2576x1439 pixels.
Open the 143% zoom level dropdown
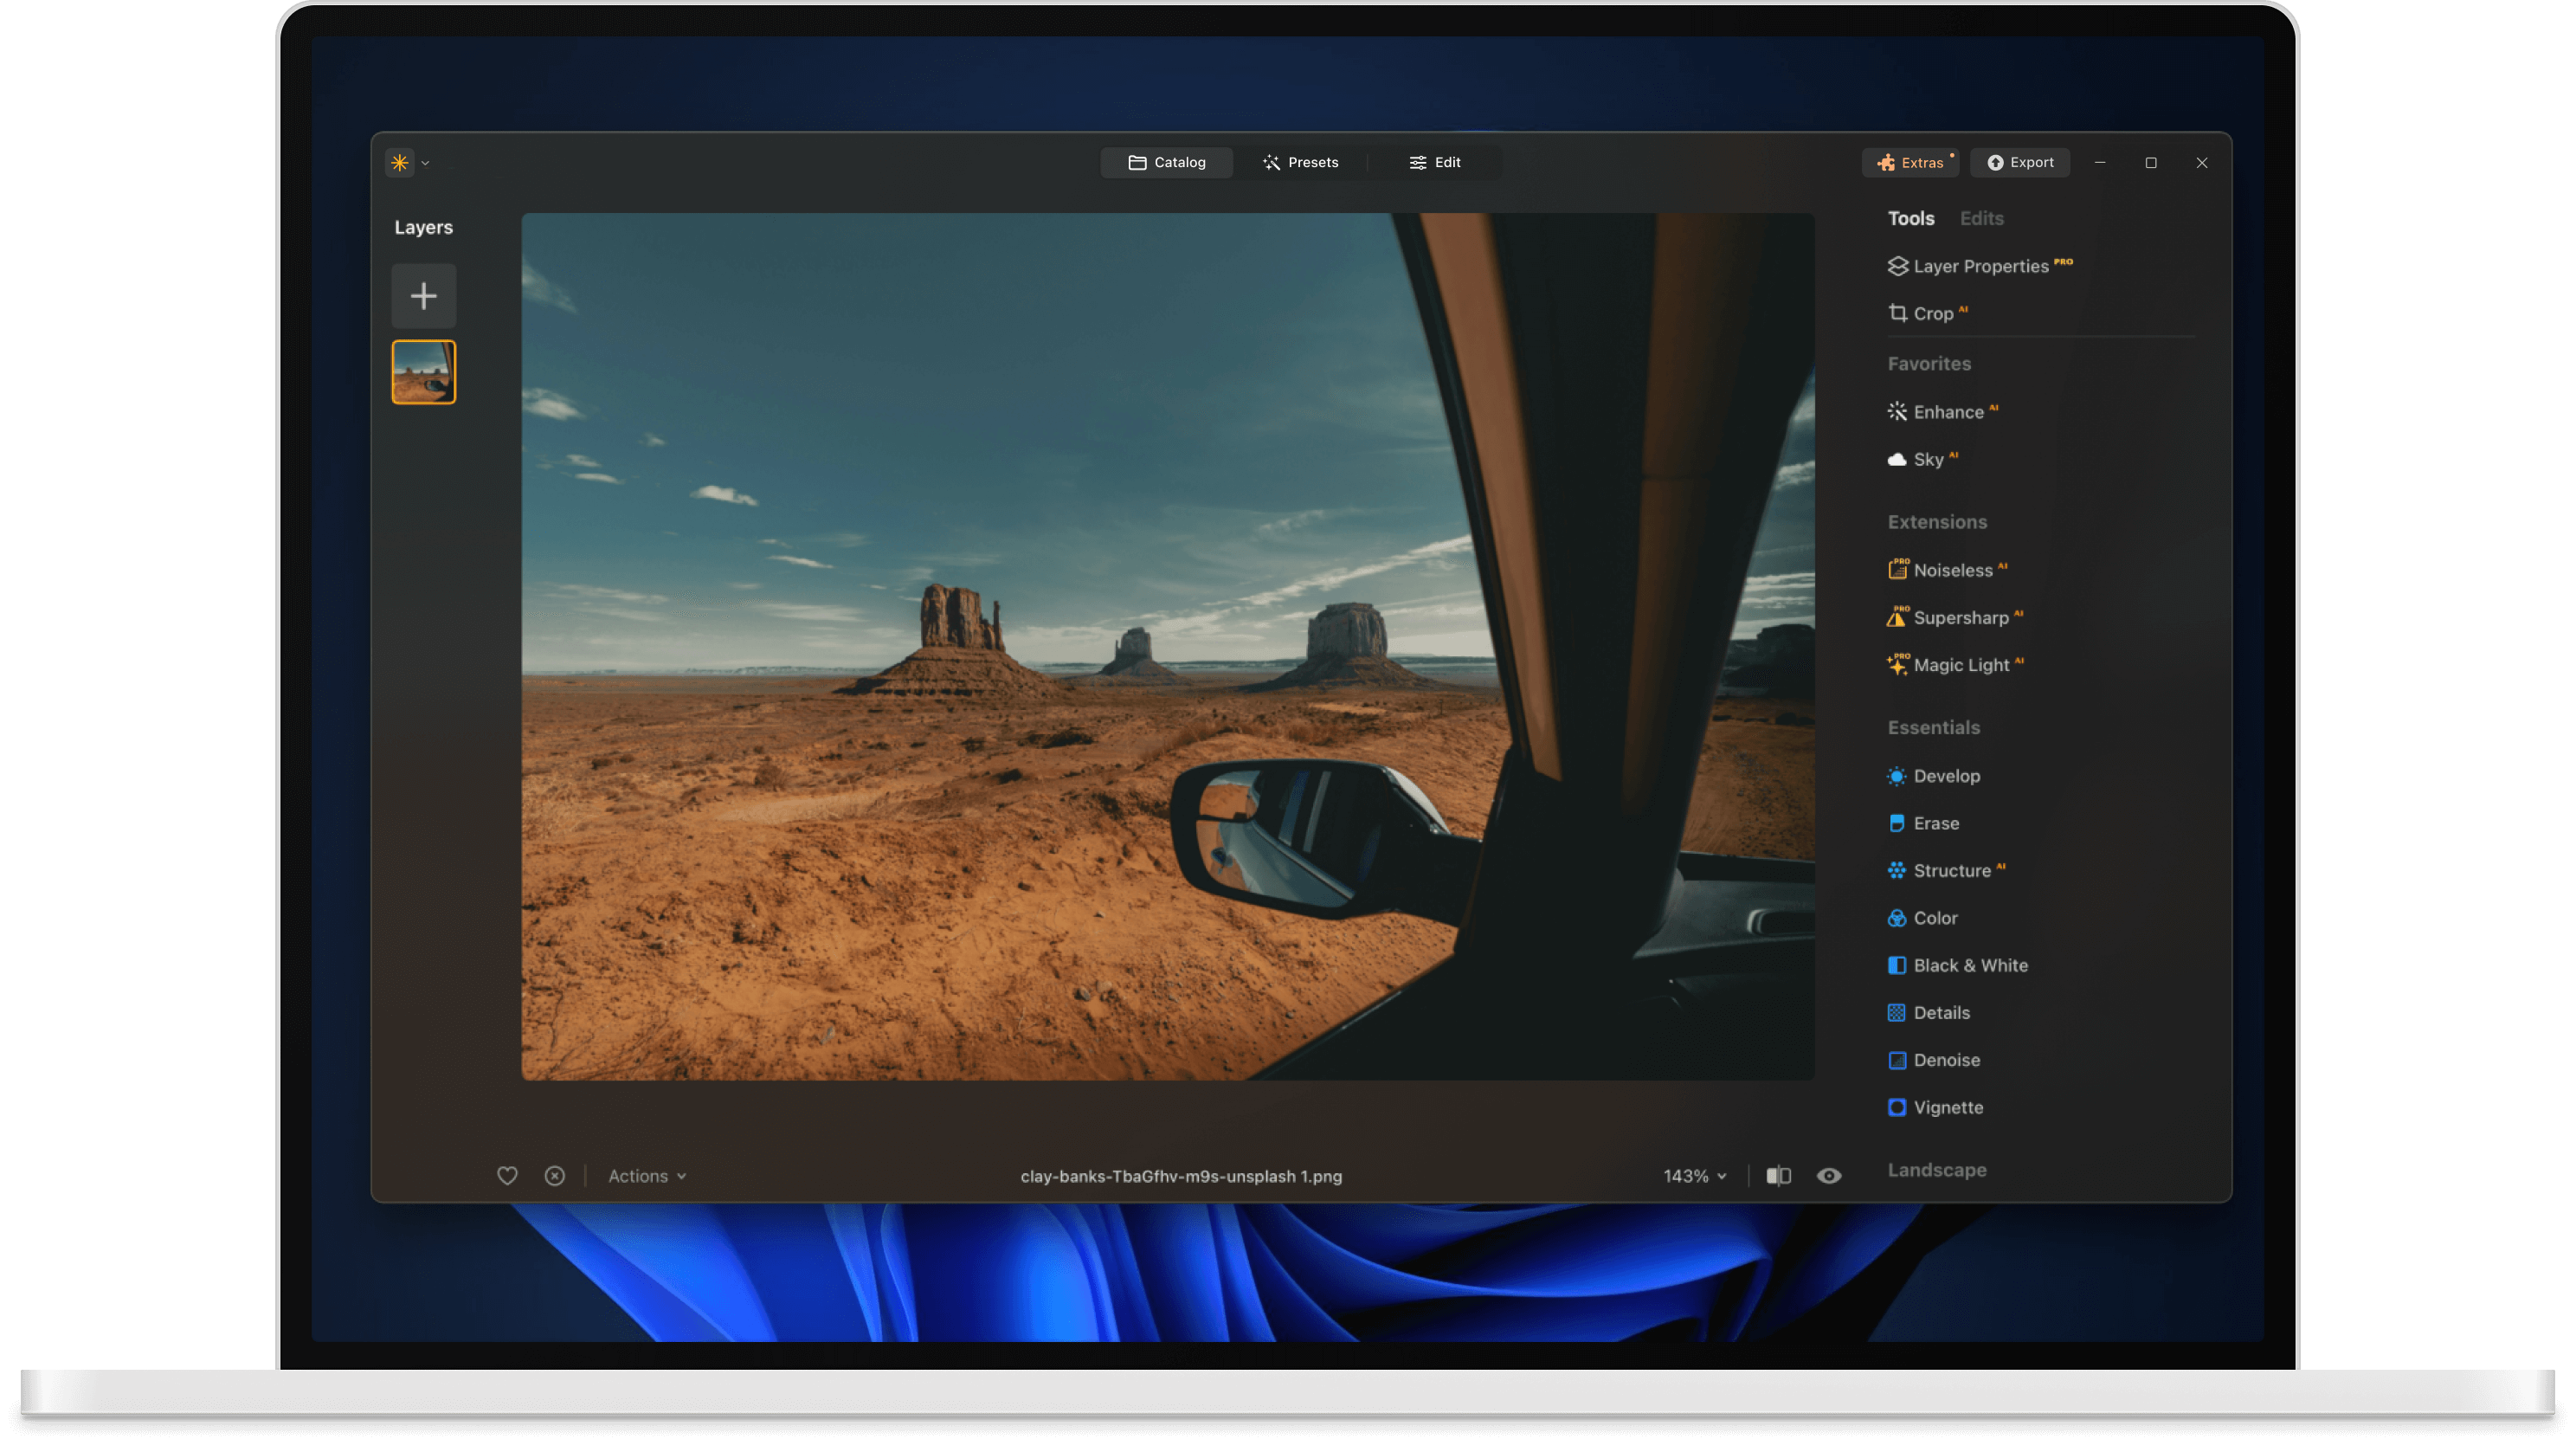[x=1694, y=1175]
